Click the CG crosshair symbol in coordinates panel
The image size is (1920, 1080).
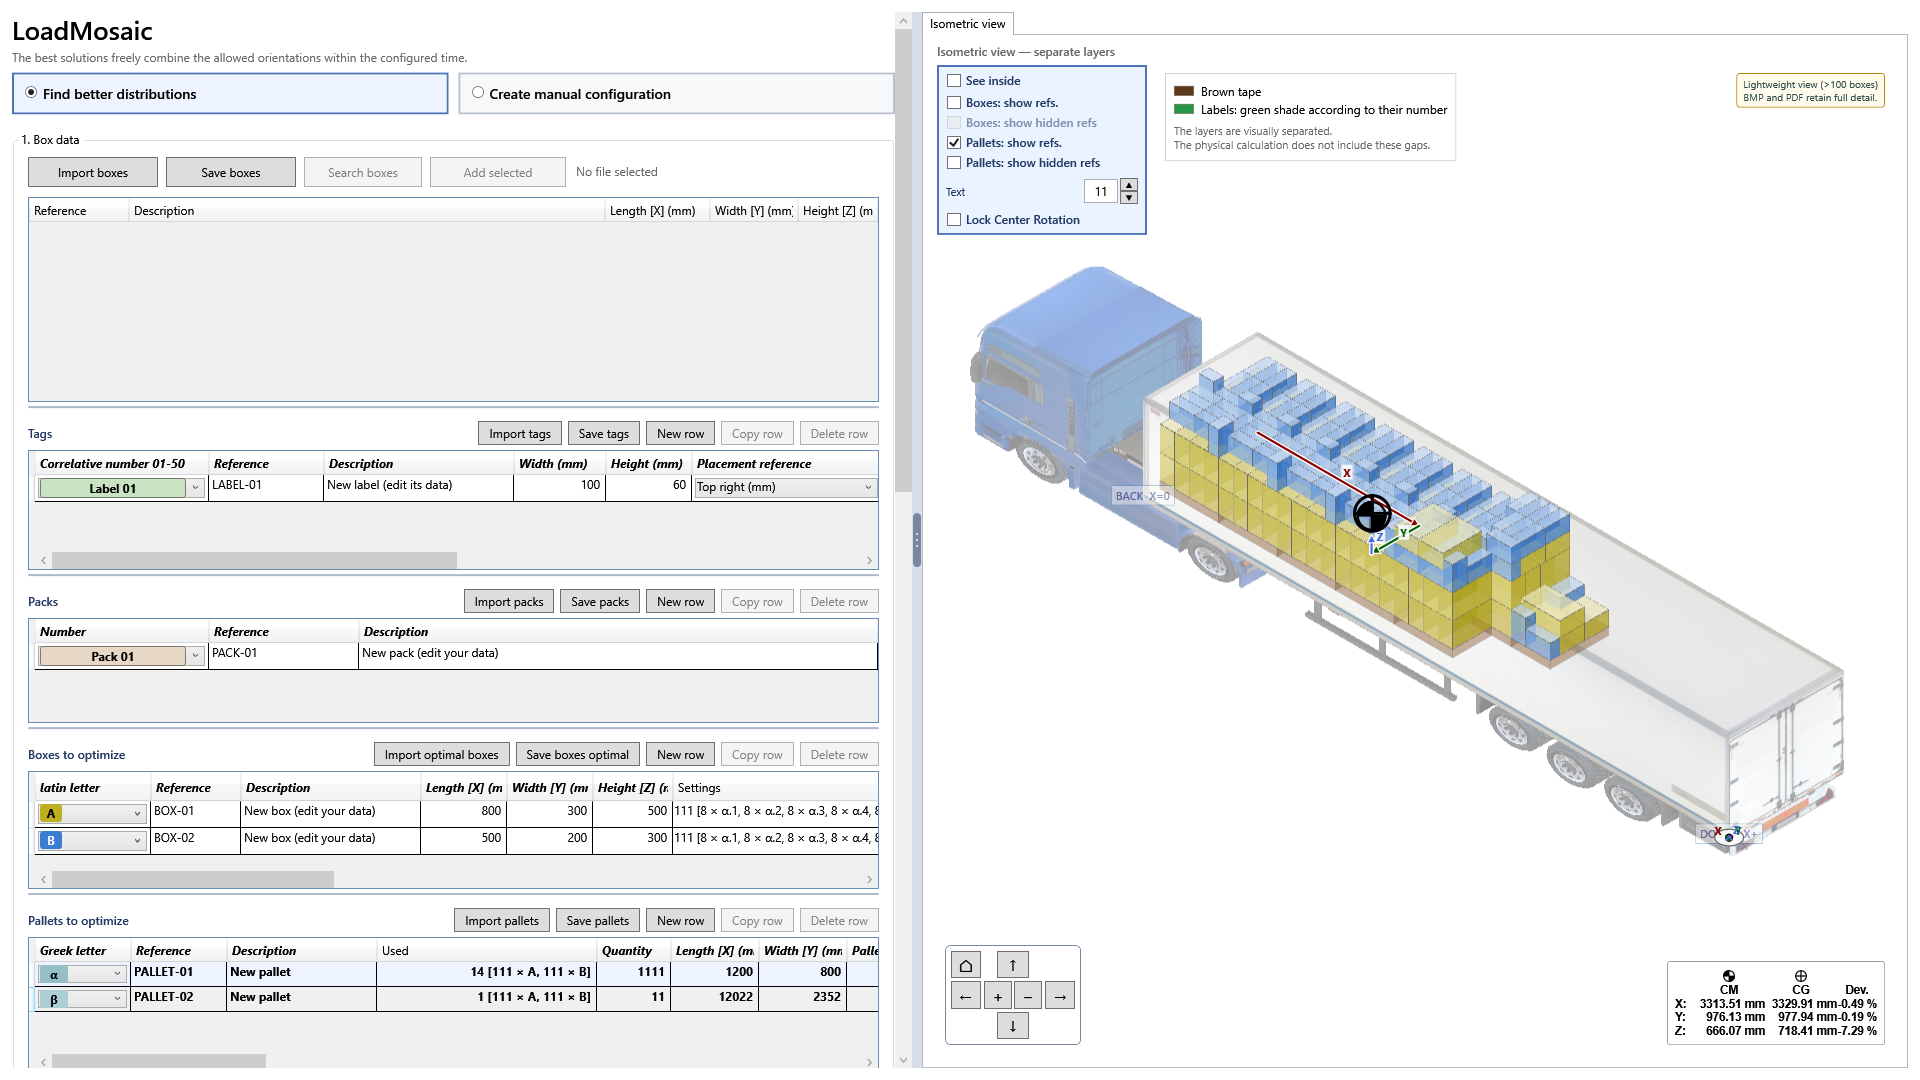1800,976
